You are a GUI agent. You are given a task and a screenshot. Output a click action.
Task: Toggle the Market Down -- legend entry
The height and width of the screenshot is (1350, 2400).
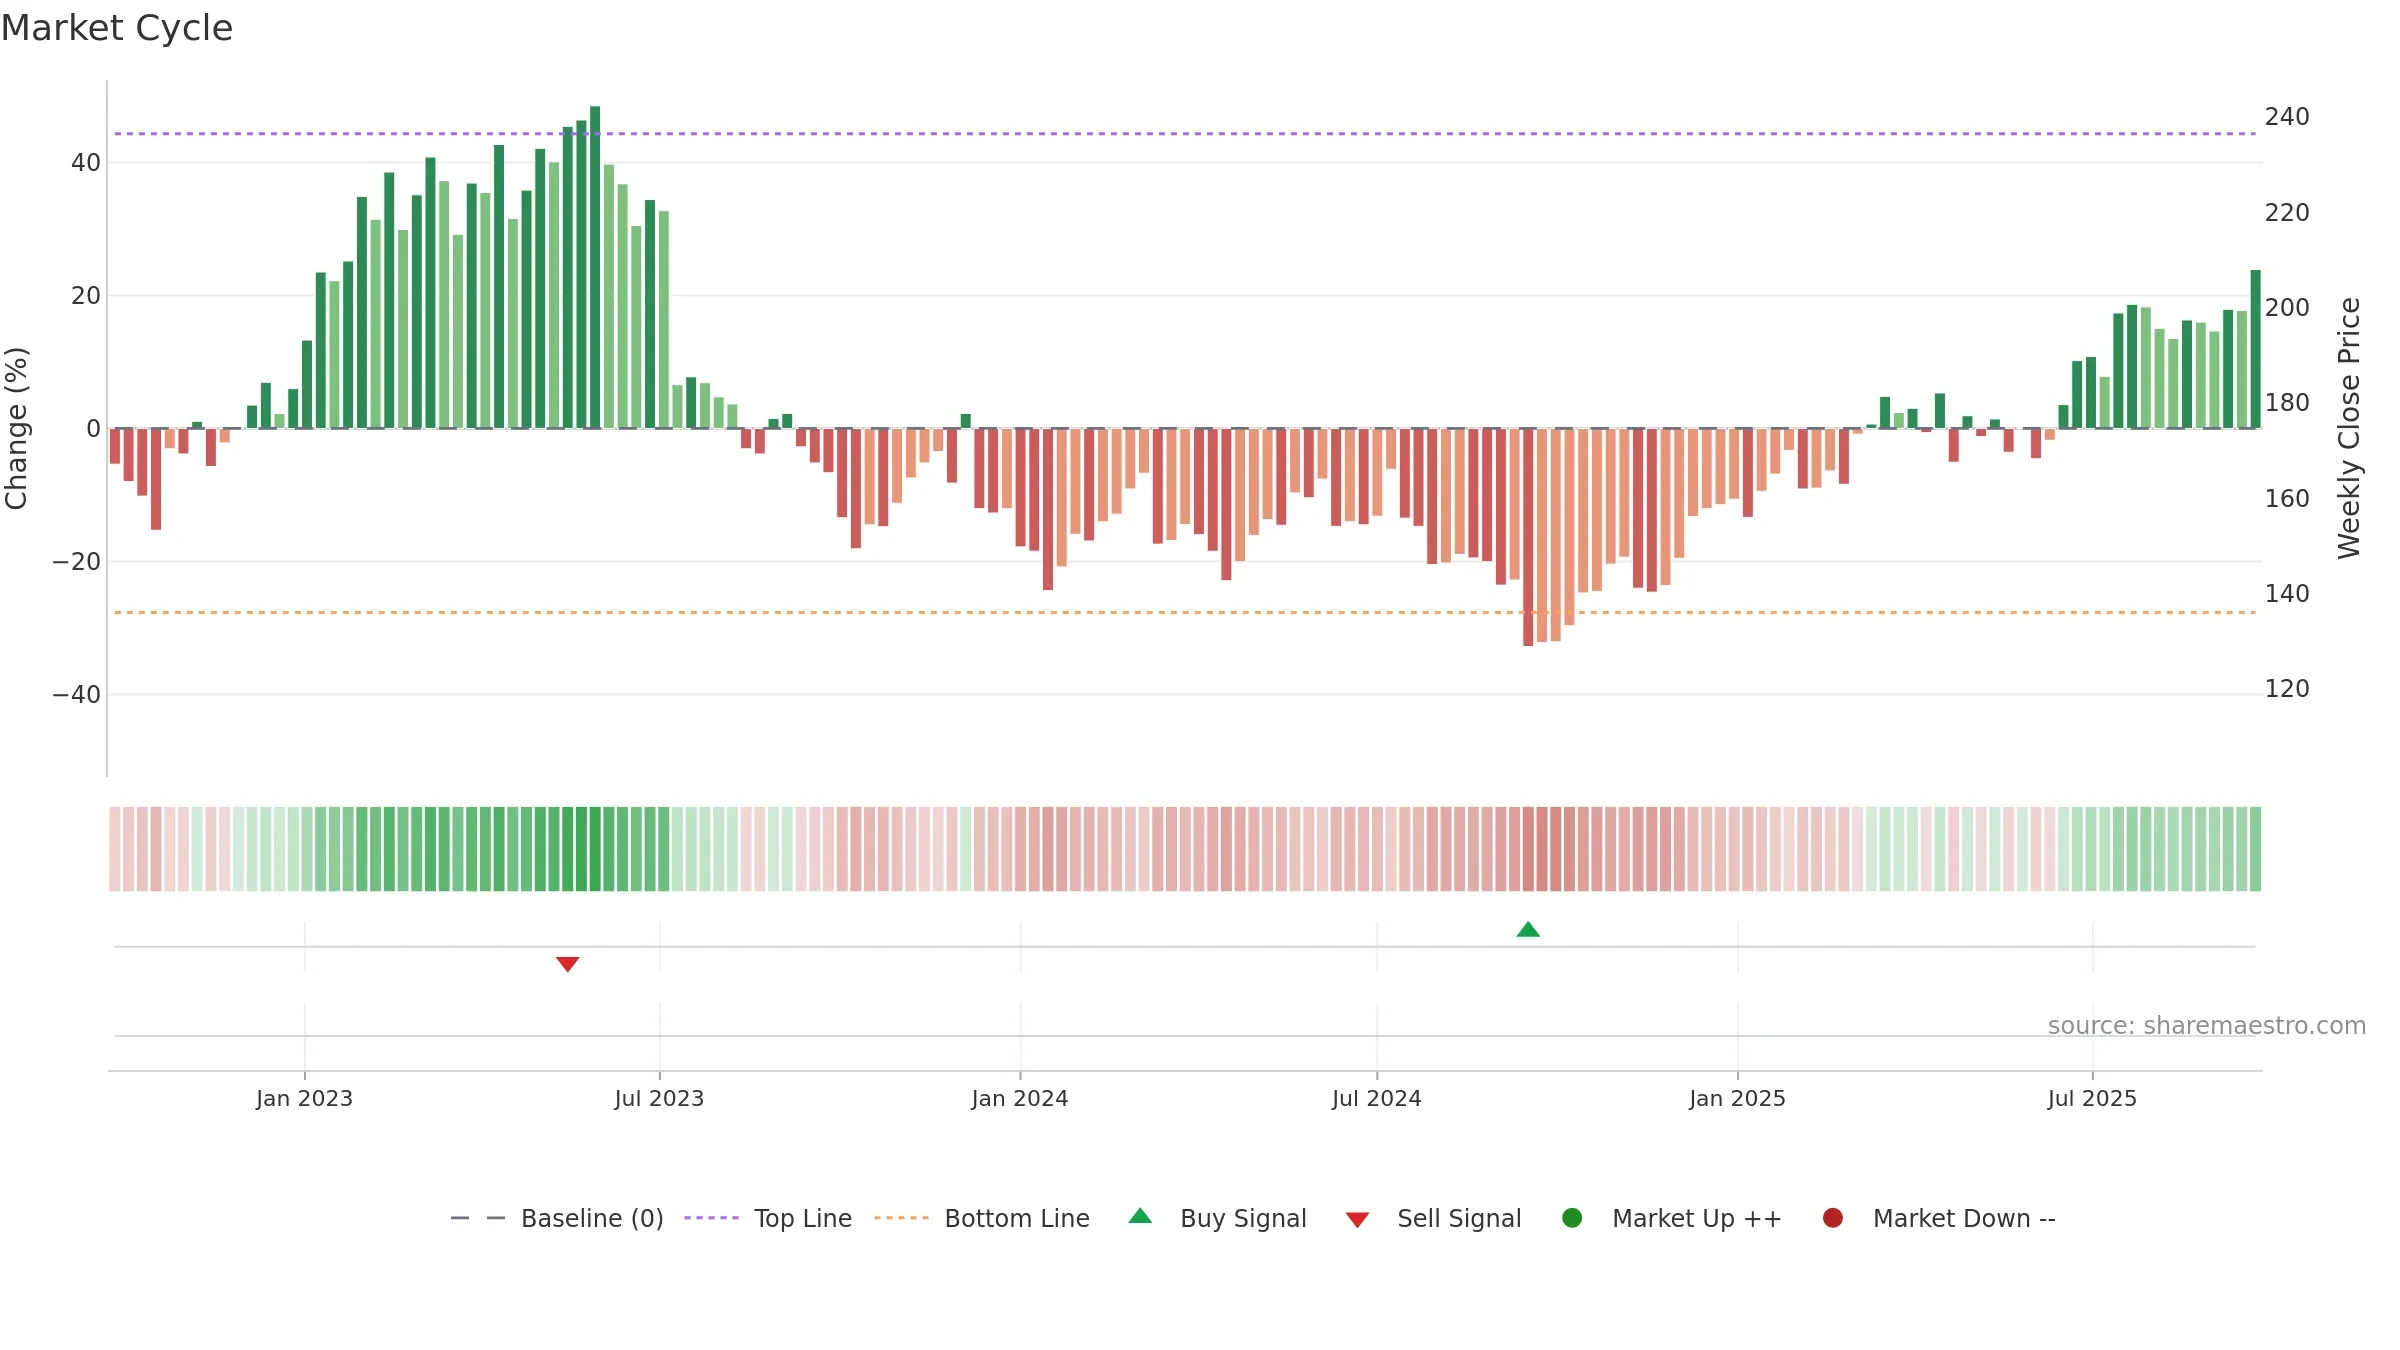click(x=1939, y=1218)
